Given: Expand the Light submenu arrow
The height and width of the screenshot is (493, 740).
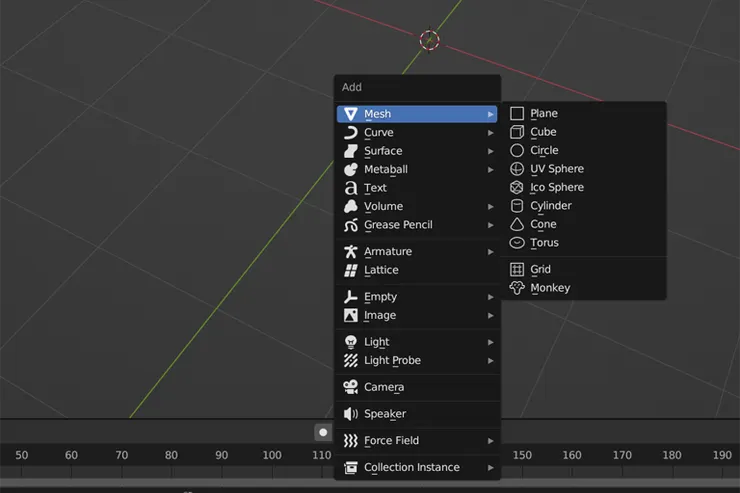Looking at the screenshot, I should (x=491, y=343).
